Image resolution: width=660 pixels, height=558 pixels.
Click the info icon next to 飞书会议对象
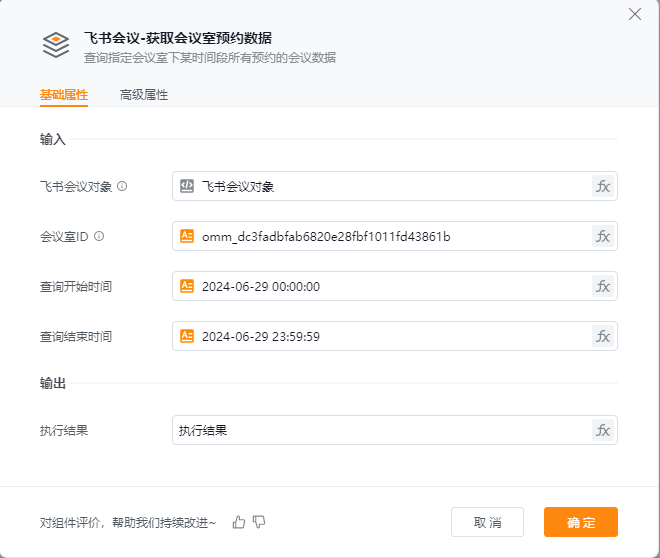(122, 186)
